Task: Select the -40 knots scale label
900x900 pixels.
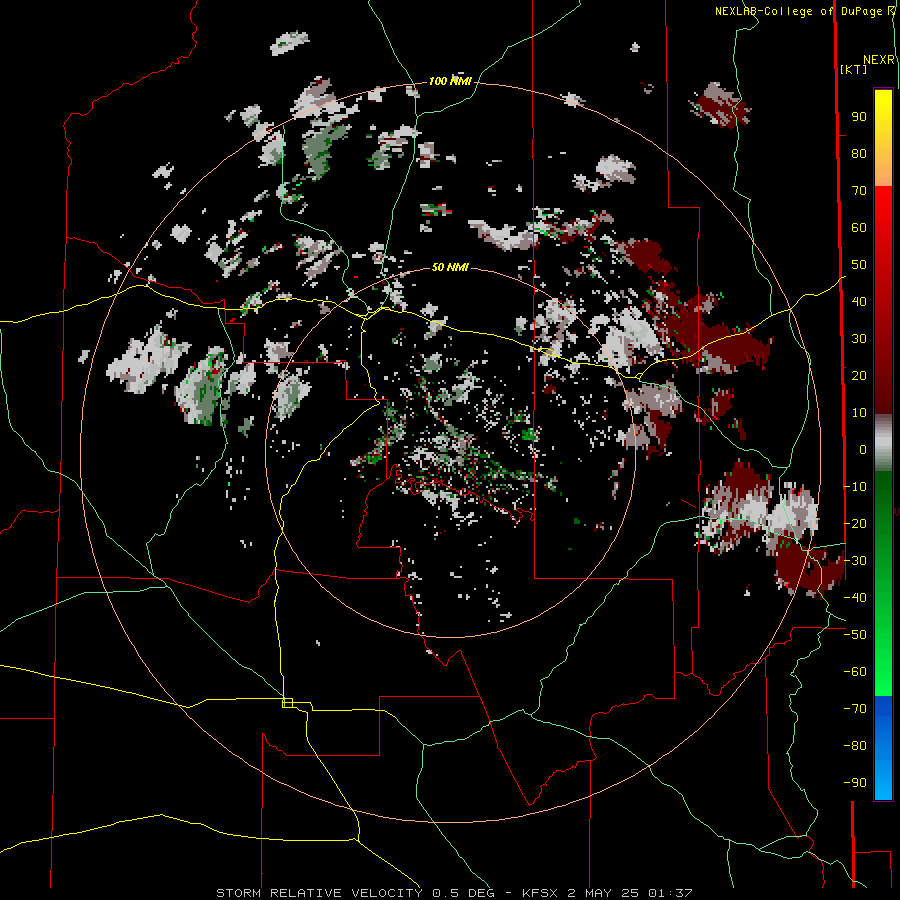Action: (x=855, y=598)
